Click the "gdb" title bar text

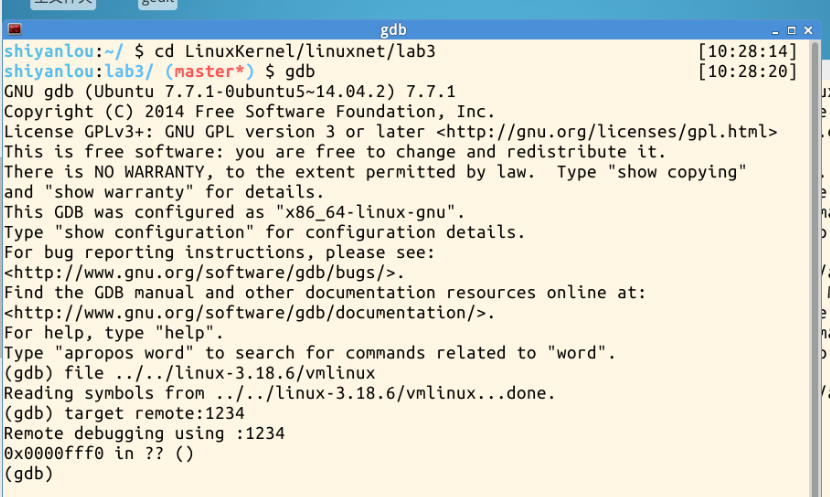(394, 31)
